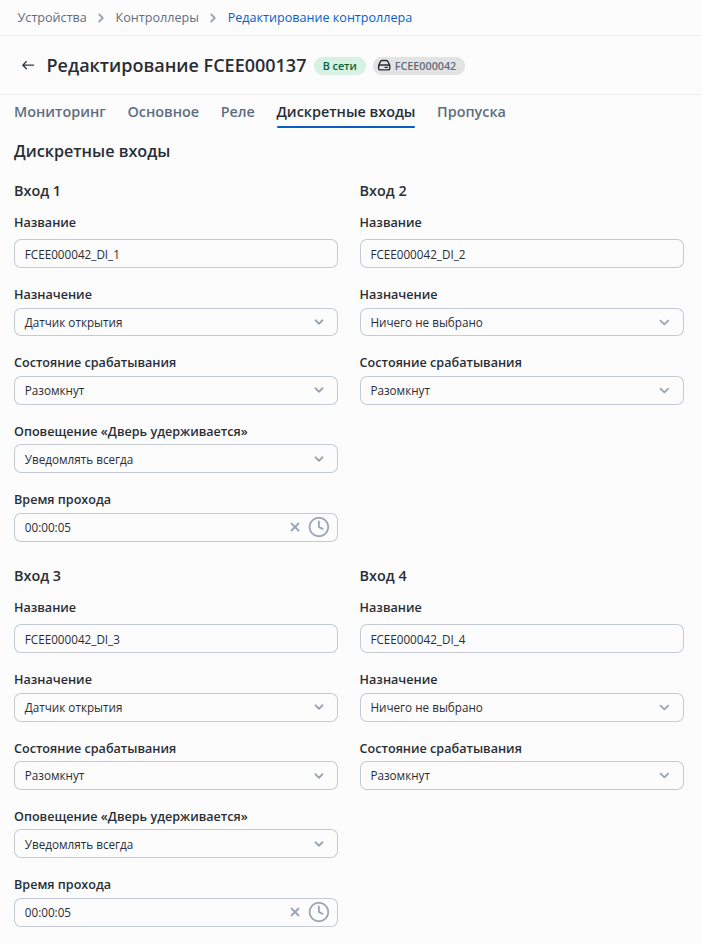The height and width of the screenshot is (944, 702).
Task: Click the FCEE000042 device badge icon
Action: (384, 66)
